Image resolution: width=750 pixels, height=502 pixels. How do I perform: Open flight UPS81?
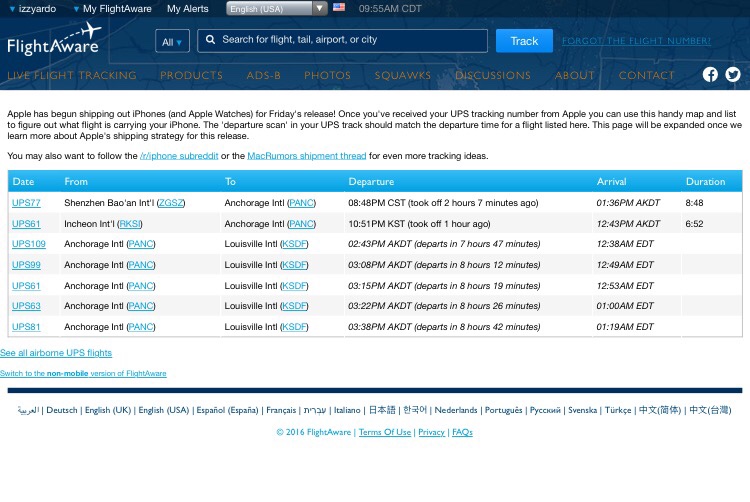26,327
